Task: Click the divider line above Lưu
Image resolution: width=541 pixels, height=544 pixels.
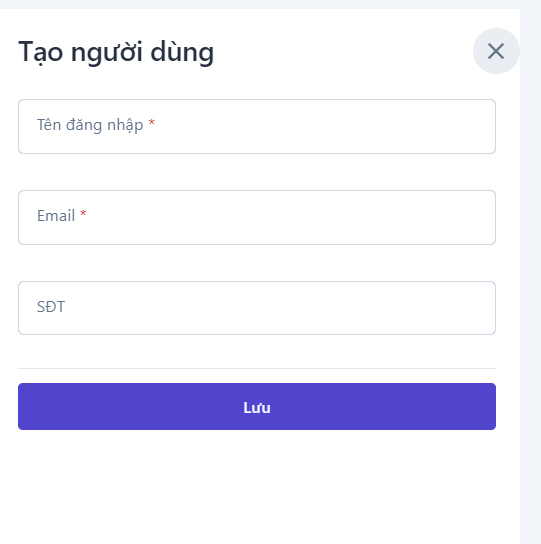Action: [257, 368]
